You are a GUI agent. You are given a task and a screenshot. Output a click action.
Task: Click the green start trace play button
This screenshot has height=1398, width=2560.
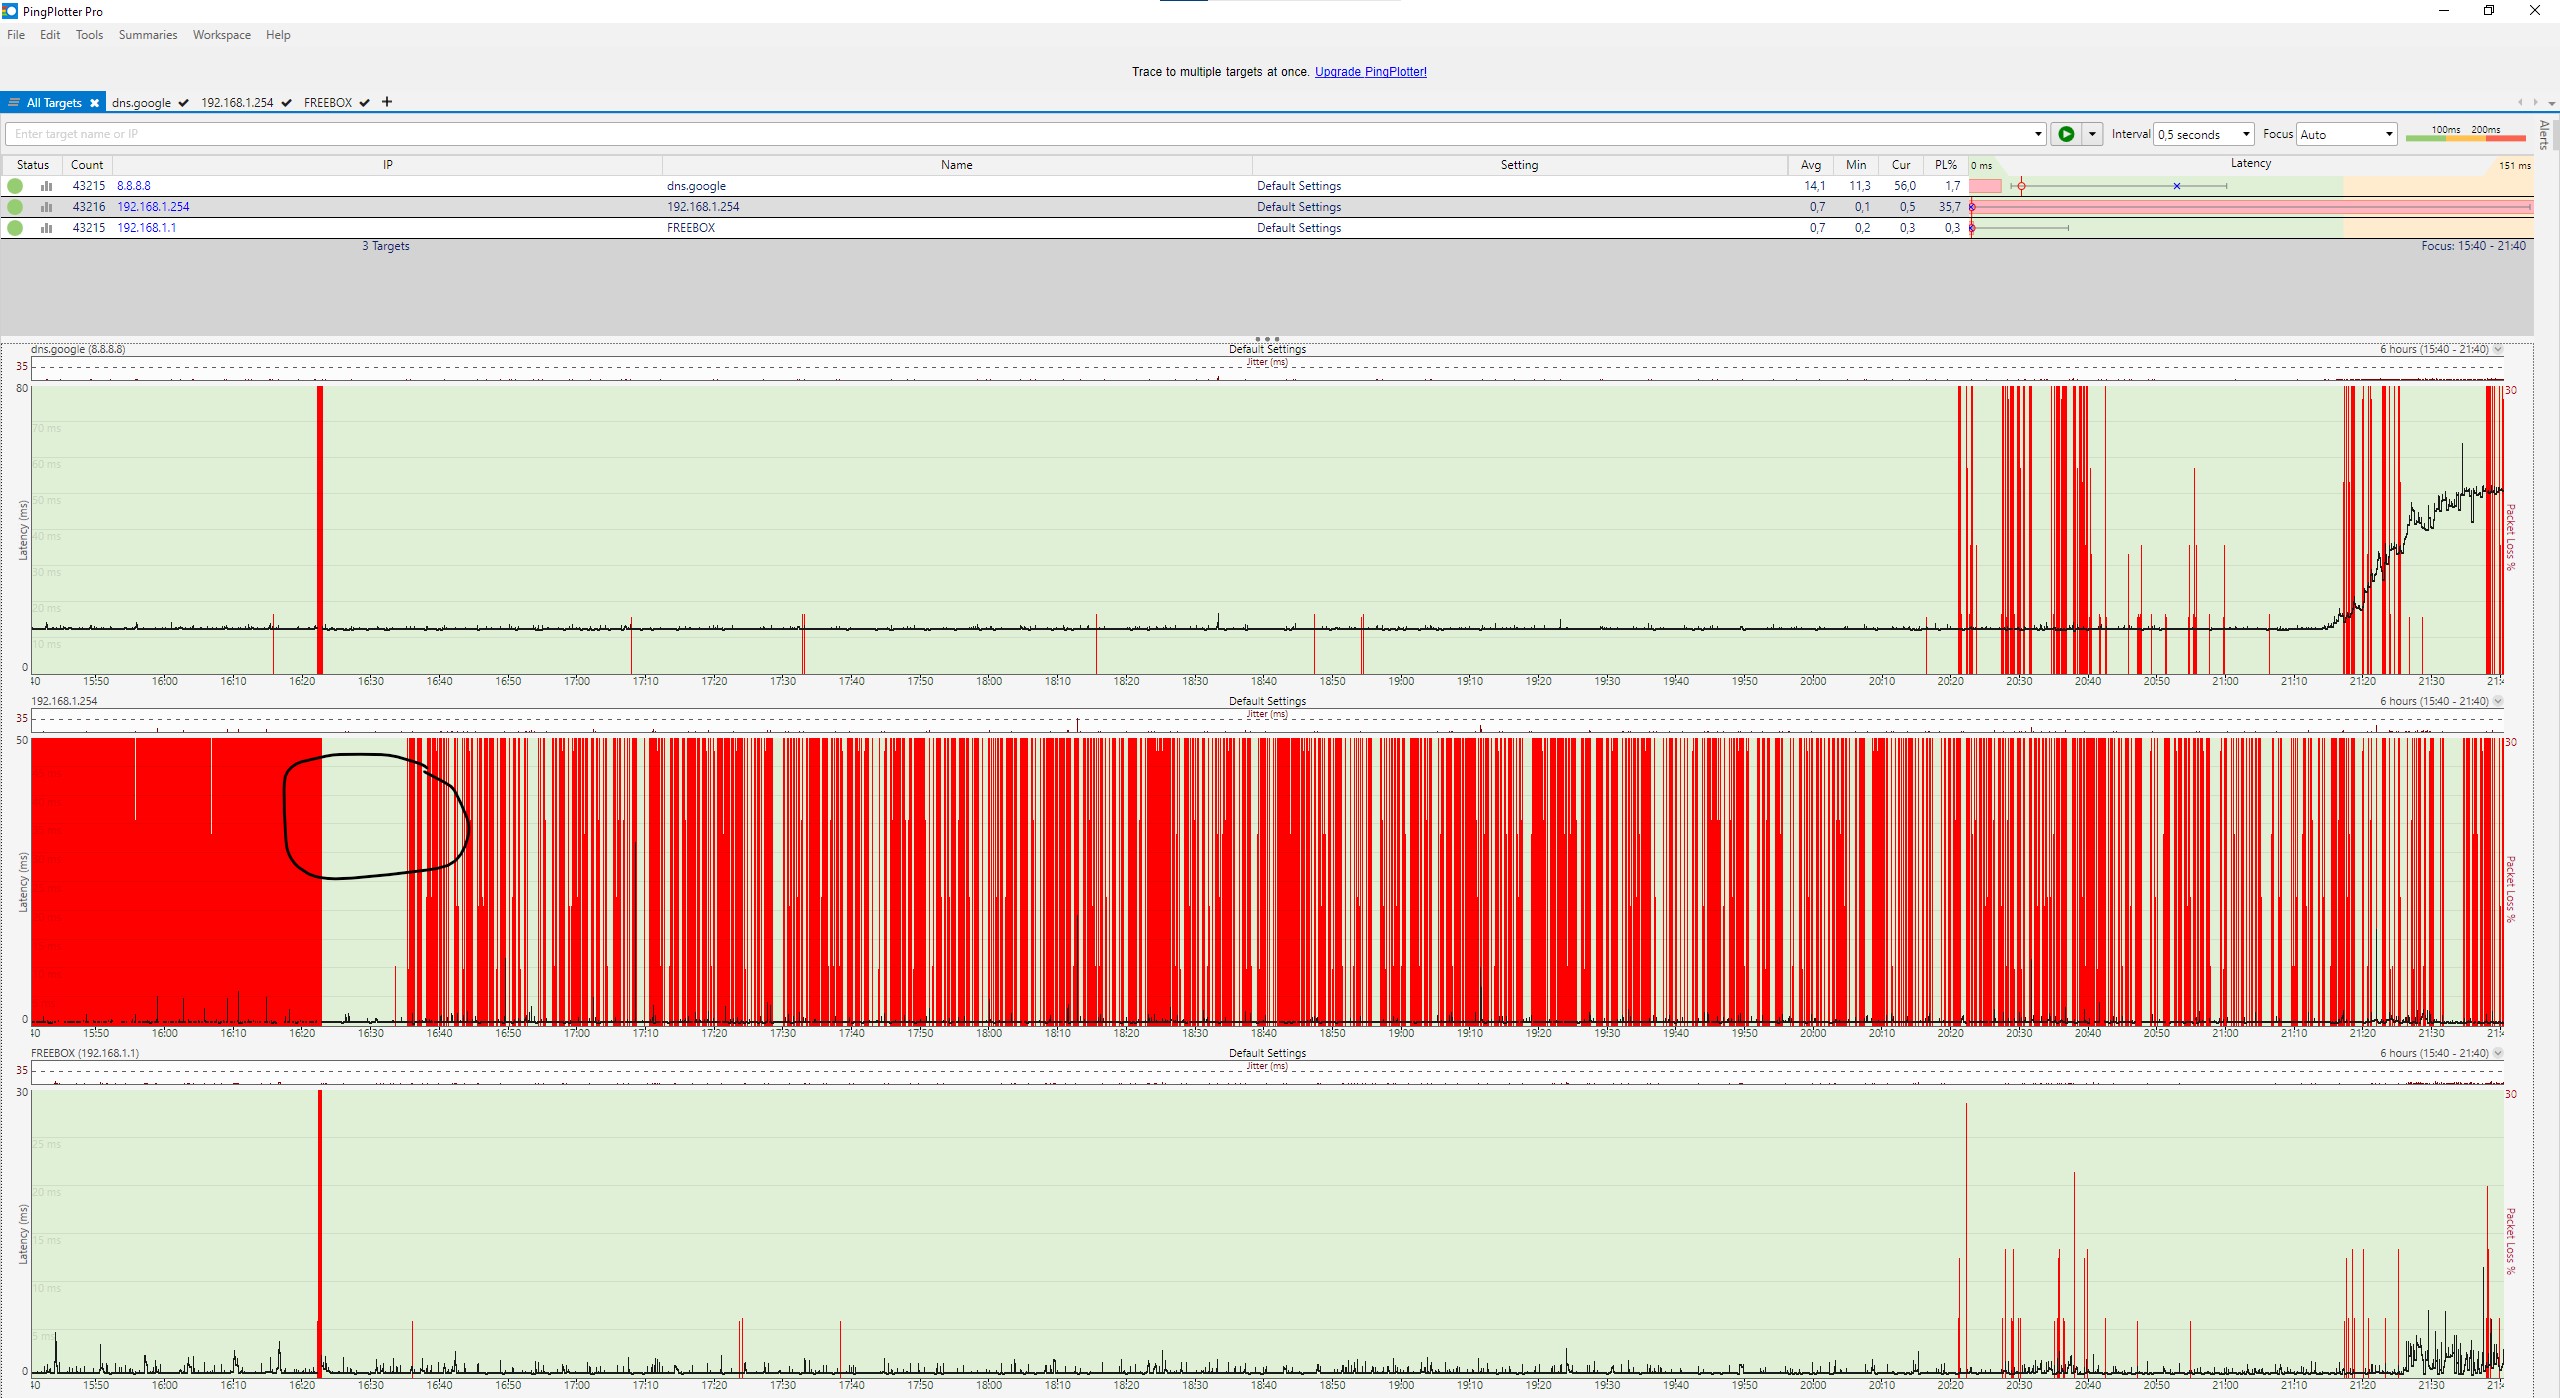pos(2066,134)
